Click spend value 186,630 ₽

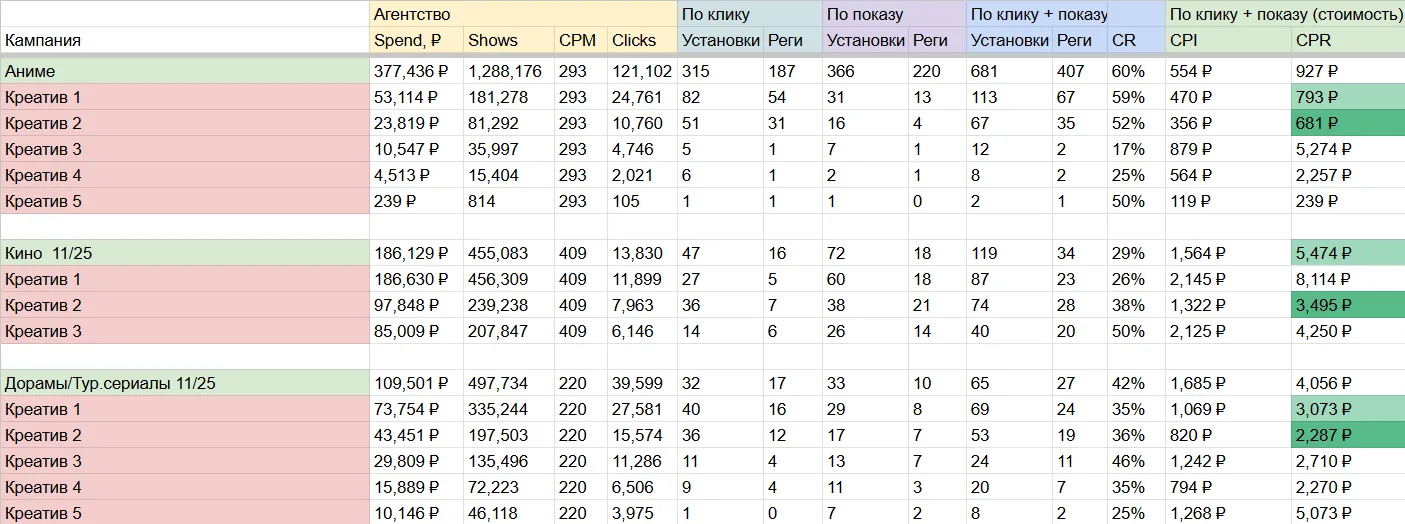(416, 279)
